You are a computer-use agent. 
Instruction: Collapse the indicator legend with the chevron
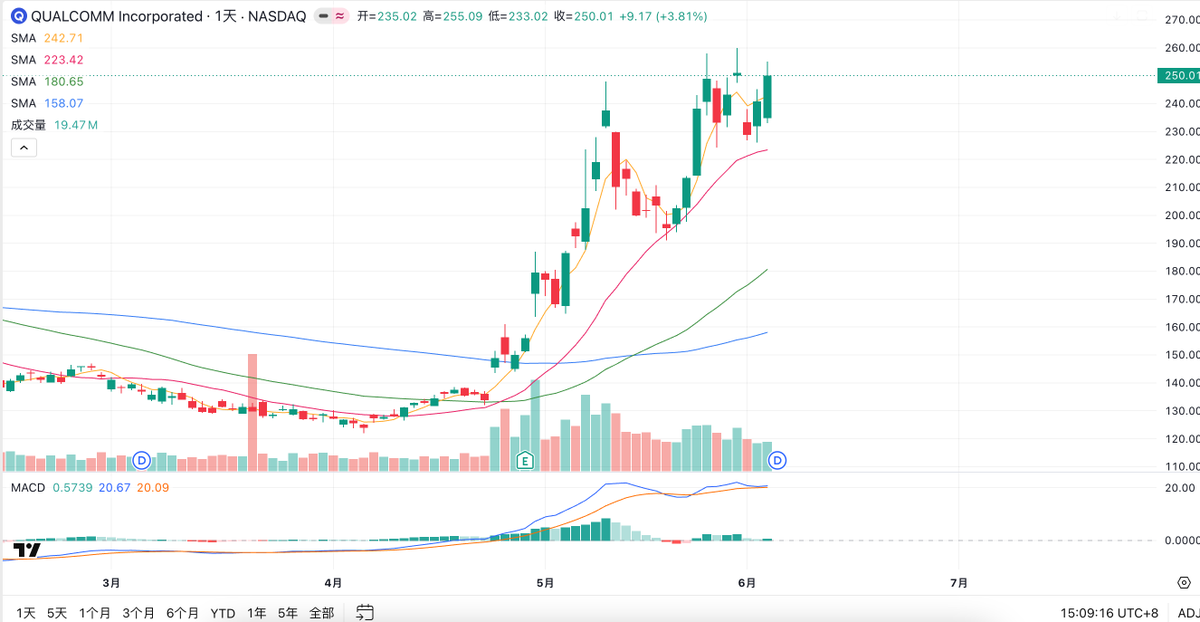pos(23,147)
